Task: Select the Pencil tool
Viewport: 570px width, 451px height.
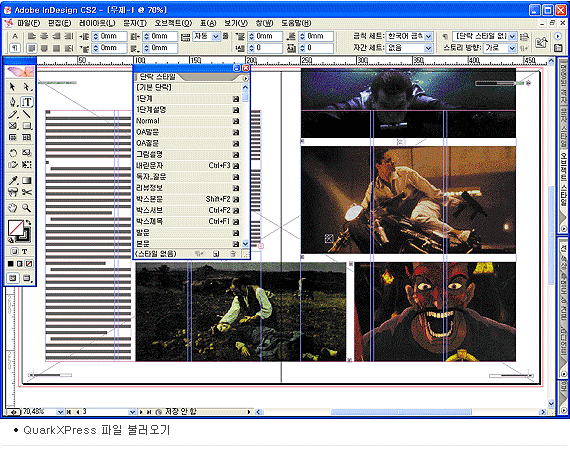Action: point(13,114)
